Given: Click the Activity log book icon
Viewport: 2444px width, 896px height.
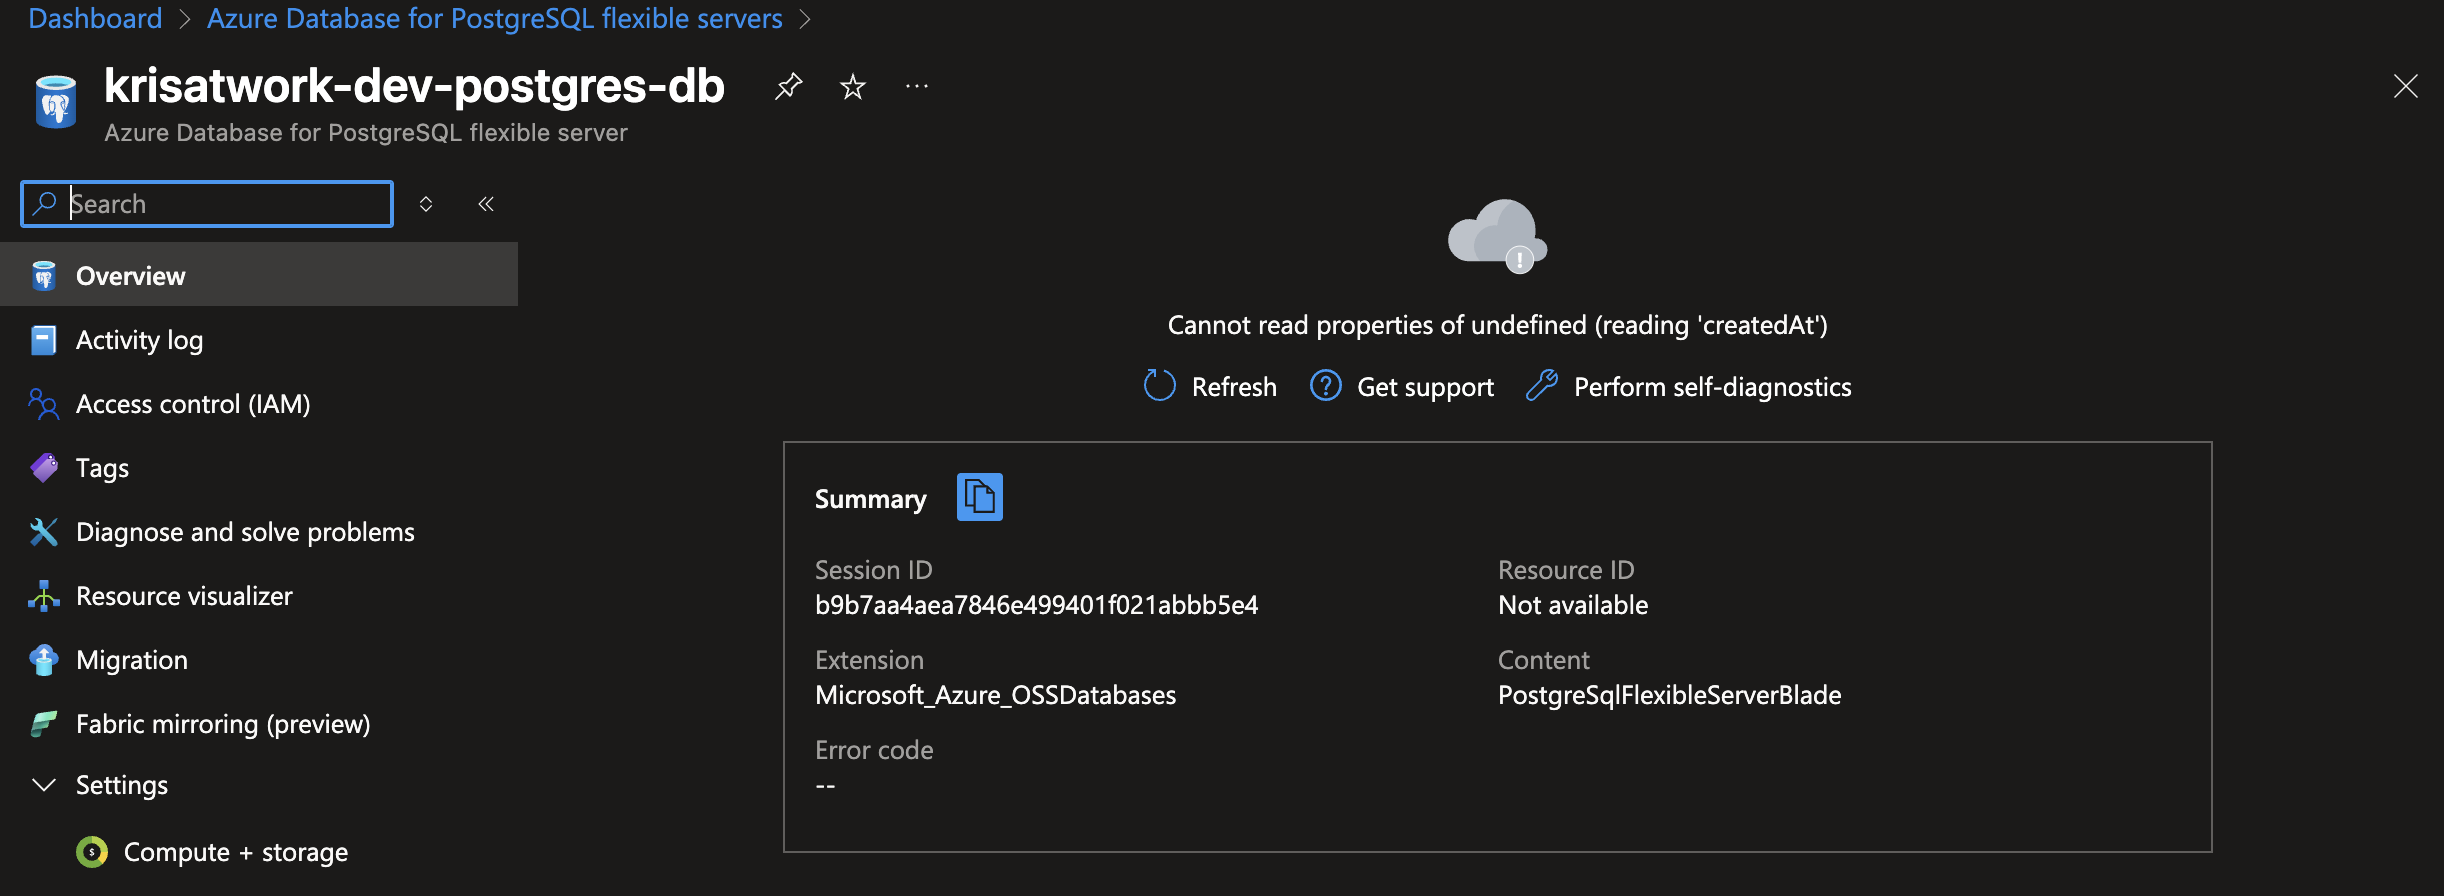Looking at the screenshot, I should coord(44,340).
